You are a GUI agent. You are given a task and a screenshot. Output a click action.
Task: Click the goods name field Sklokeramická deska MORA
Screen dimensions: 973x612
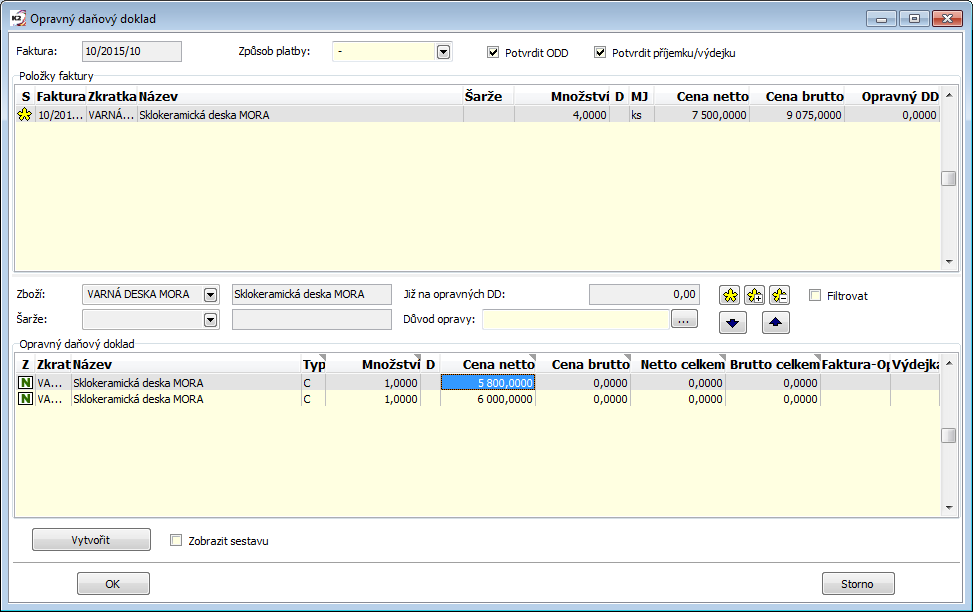coord(312,295)
